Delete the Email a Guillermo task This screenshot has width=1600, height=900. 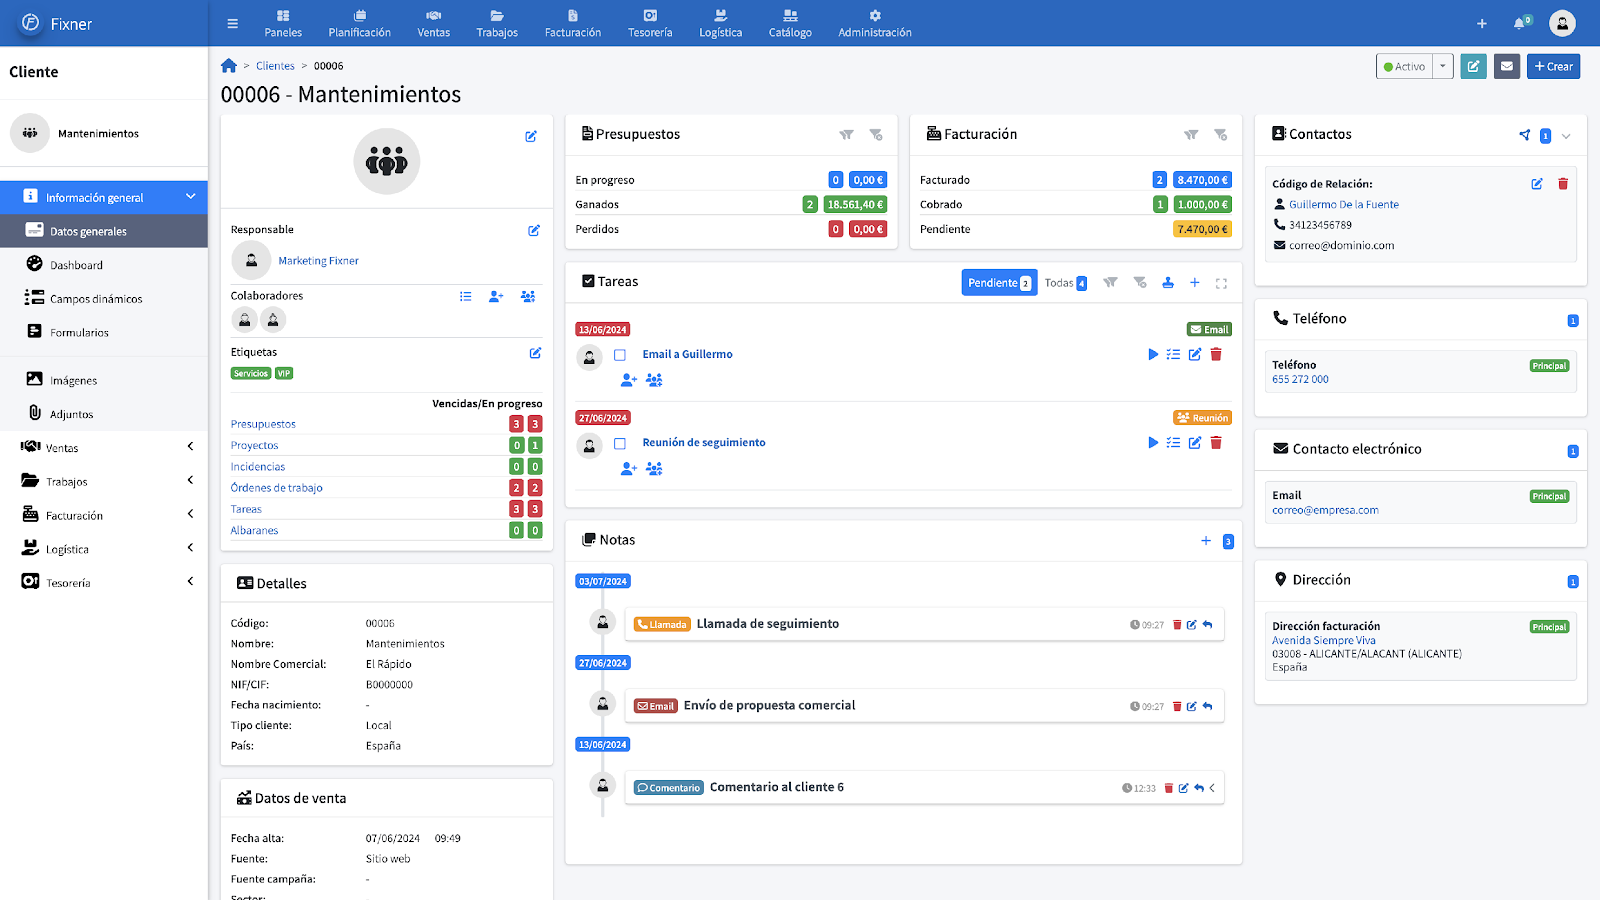pos(1216,354)
